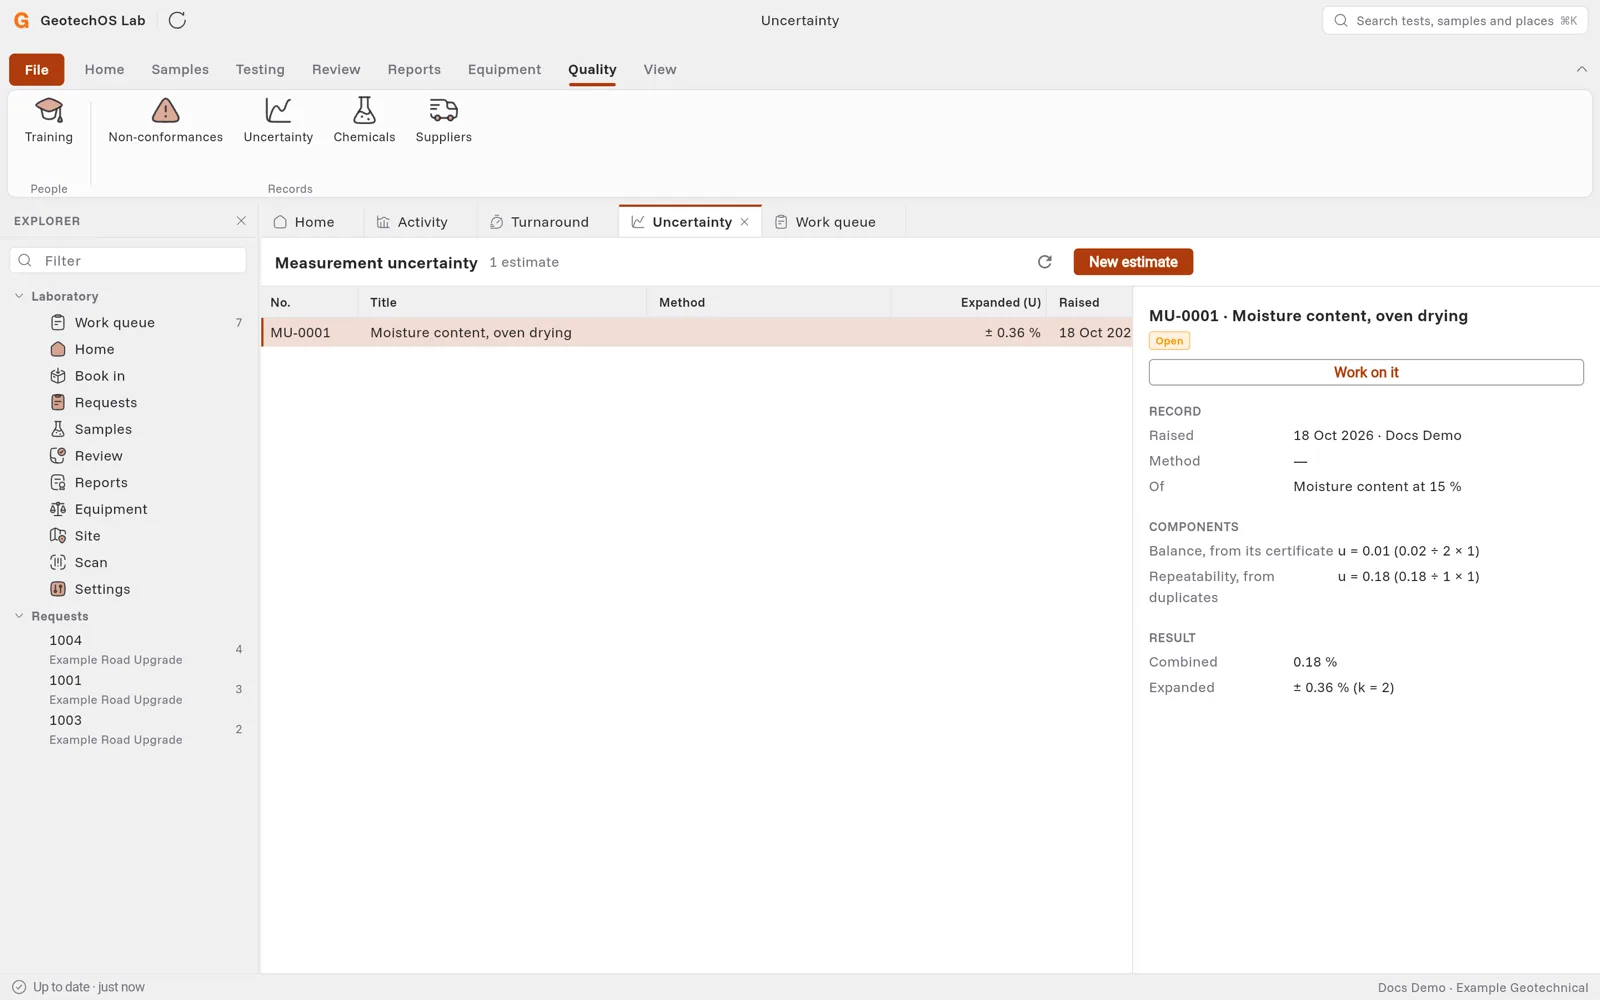This screenshot has width=1600, height=1000.
Task: Collapse the Laboratory tree section
Action: [19, 296]
